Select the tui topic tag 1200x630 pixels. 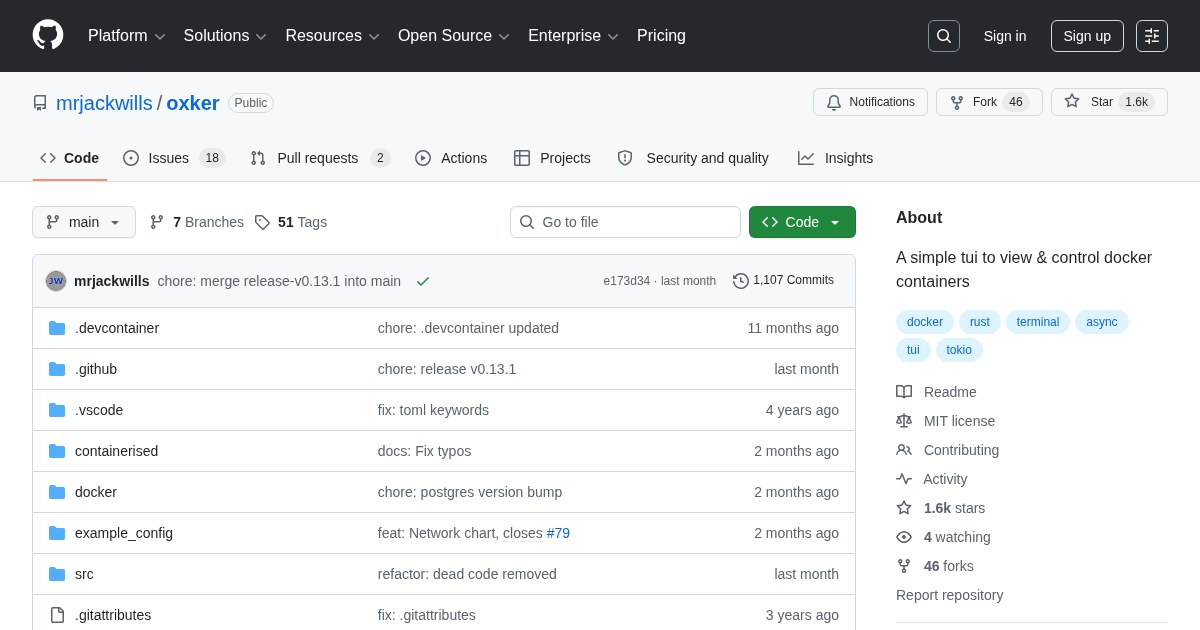913,350
